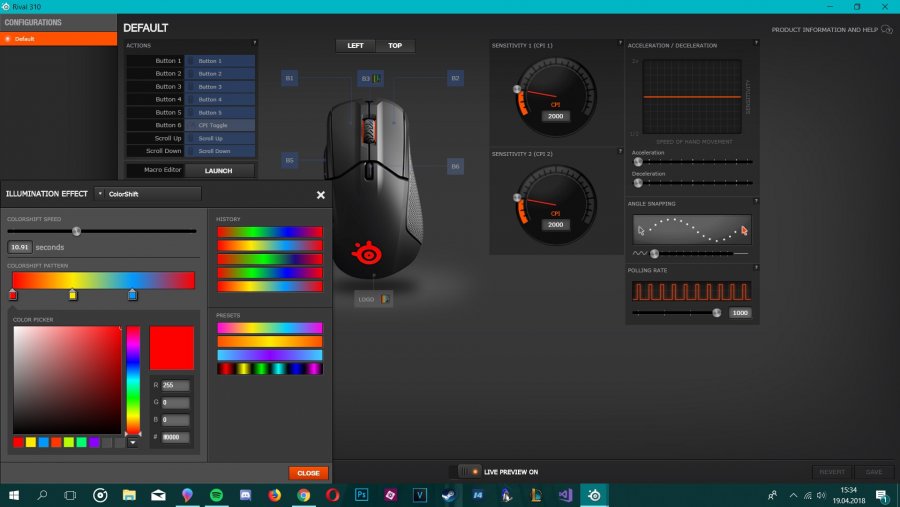The width and height of the screenshot is (900, 507).
Task: Click the orange CLOSE button
Action: (x=308, y=473)
